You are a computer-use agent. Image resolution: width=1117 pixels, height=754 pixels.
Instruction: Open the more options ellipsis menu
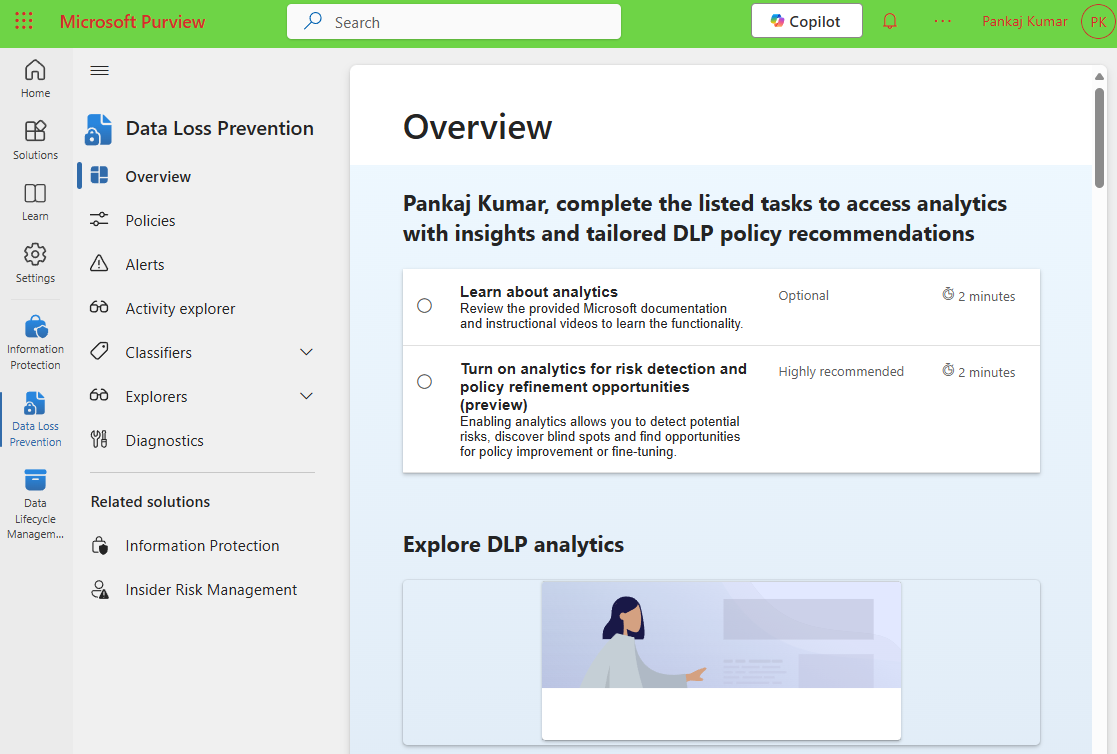click(941, 20)
